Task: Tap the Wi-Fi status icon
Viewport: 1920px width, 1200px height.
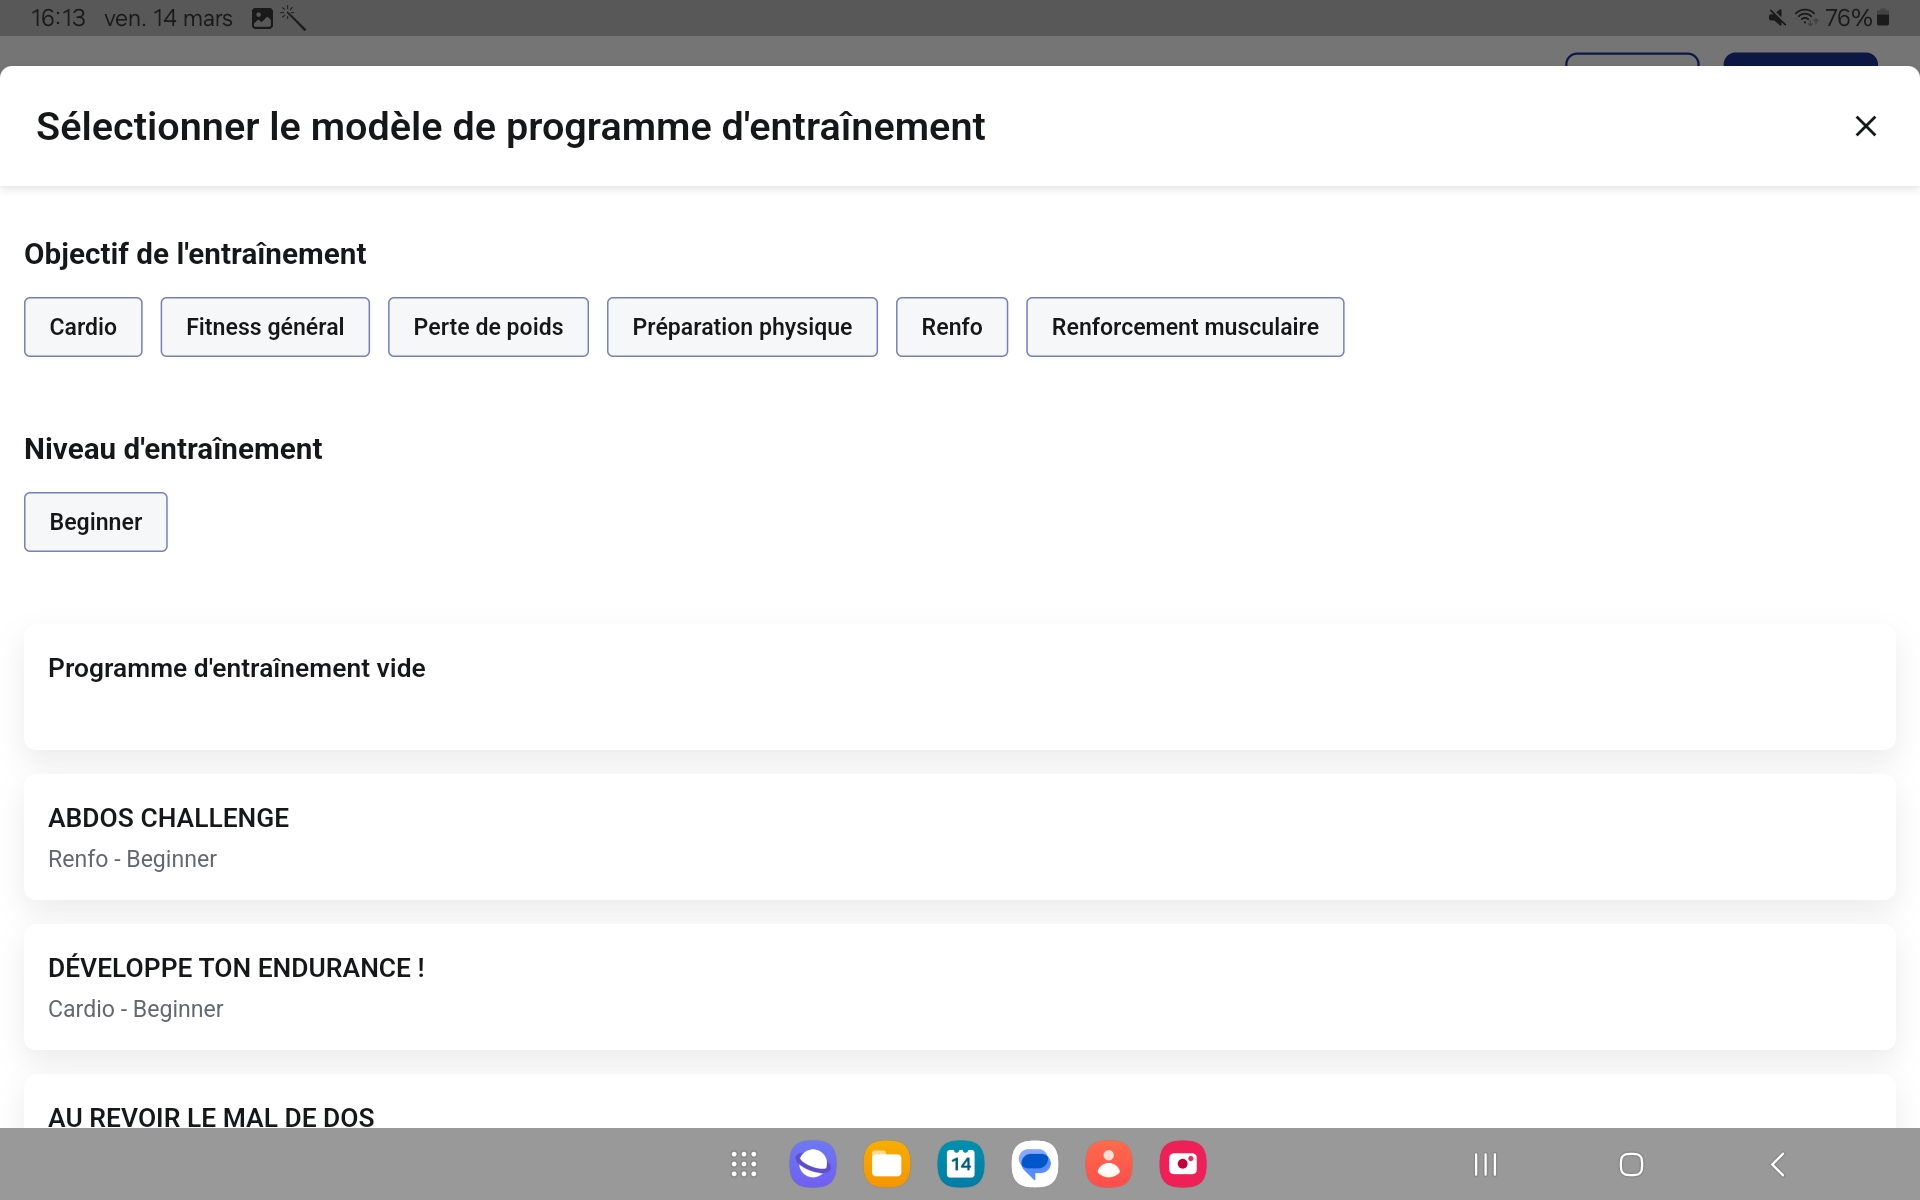Action: [1806, 18]
